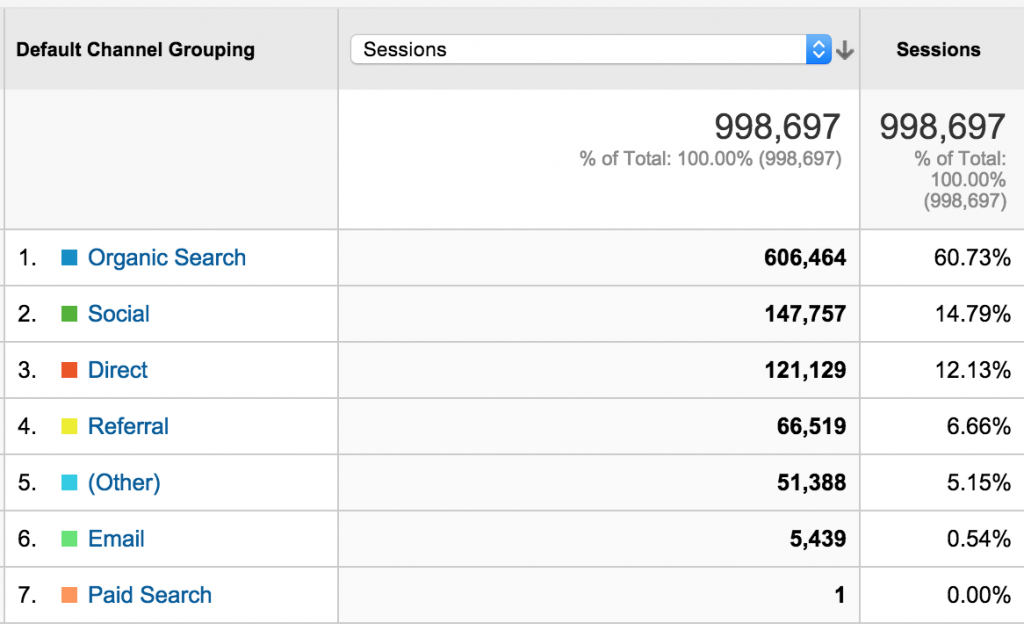Click the red-orange swatch next to Direct

70,370
